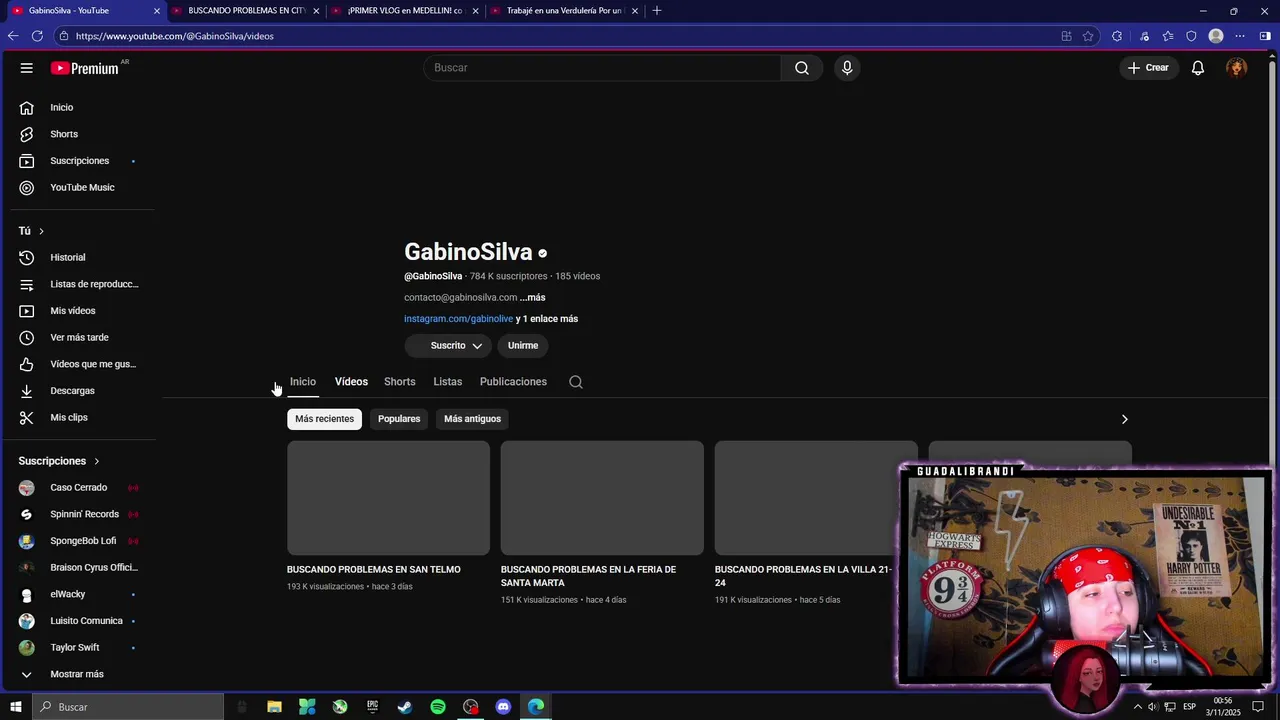Expand Suscripciones list header
The width and height of the screenshot is (1280, 720).
[60, 461]
